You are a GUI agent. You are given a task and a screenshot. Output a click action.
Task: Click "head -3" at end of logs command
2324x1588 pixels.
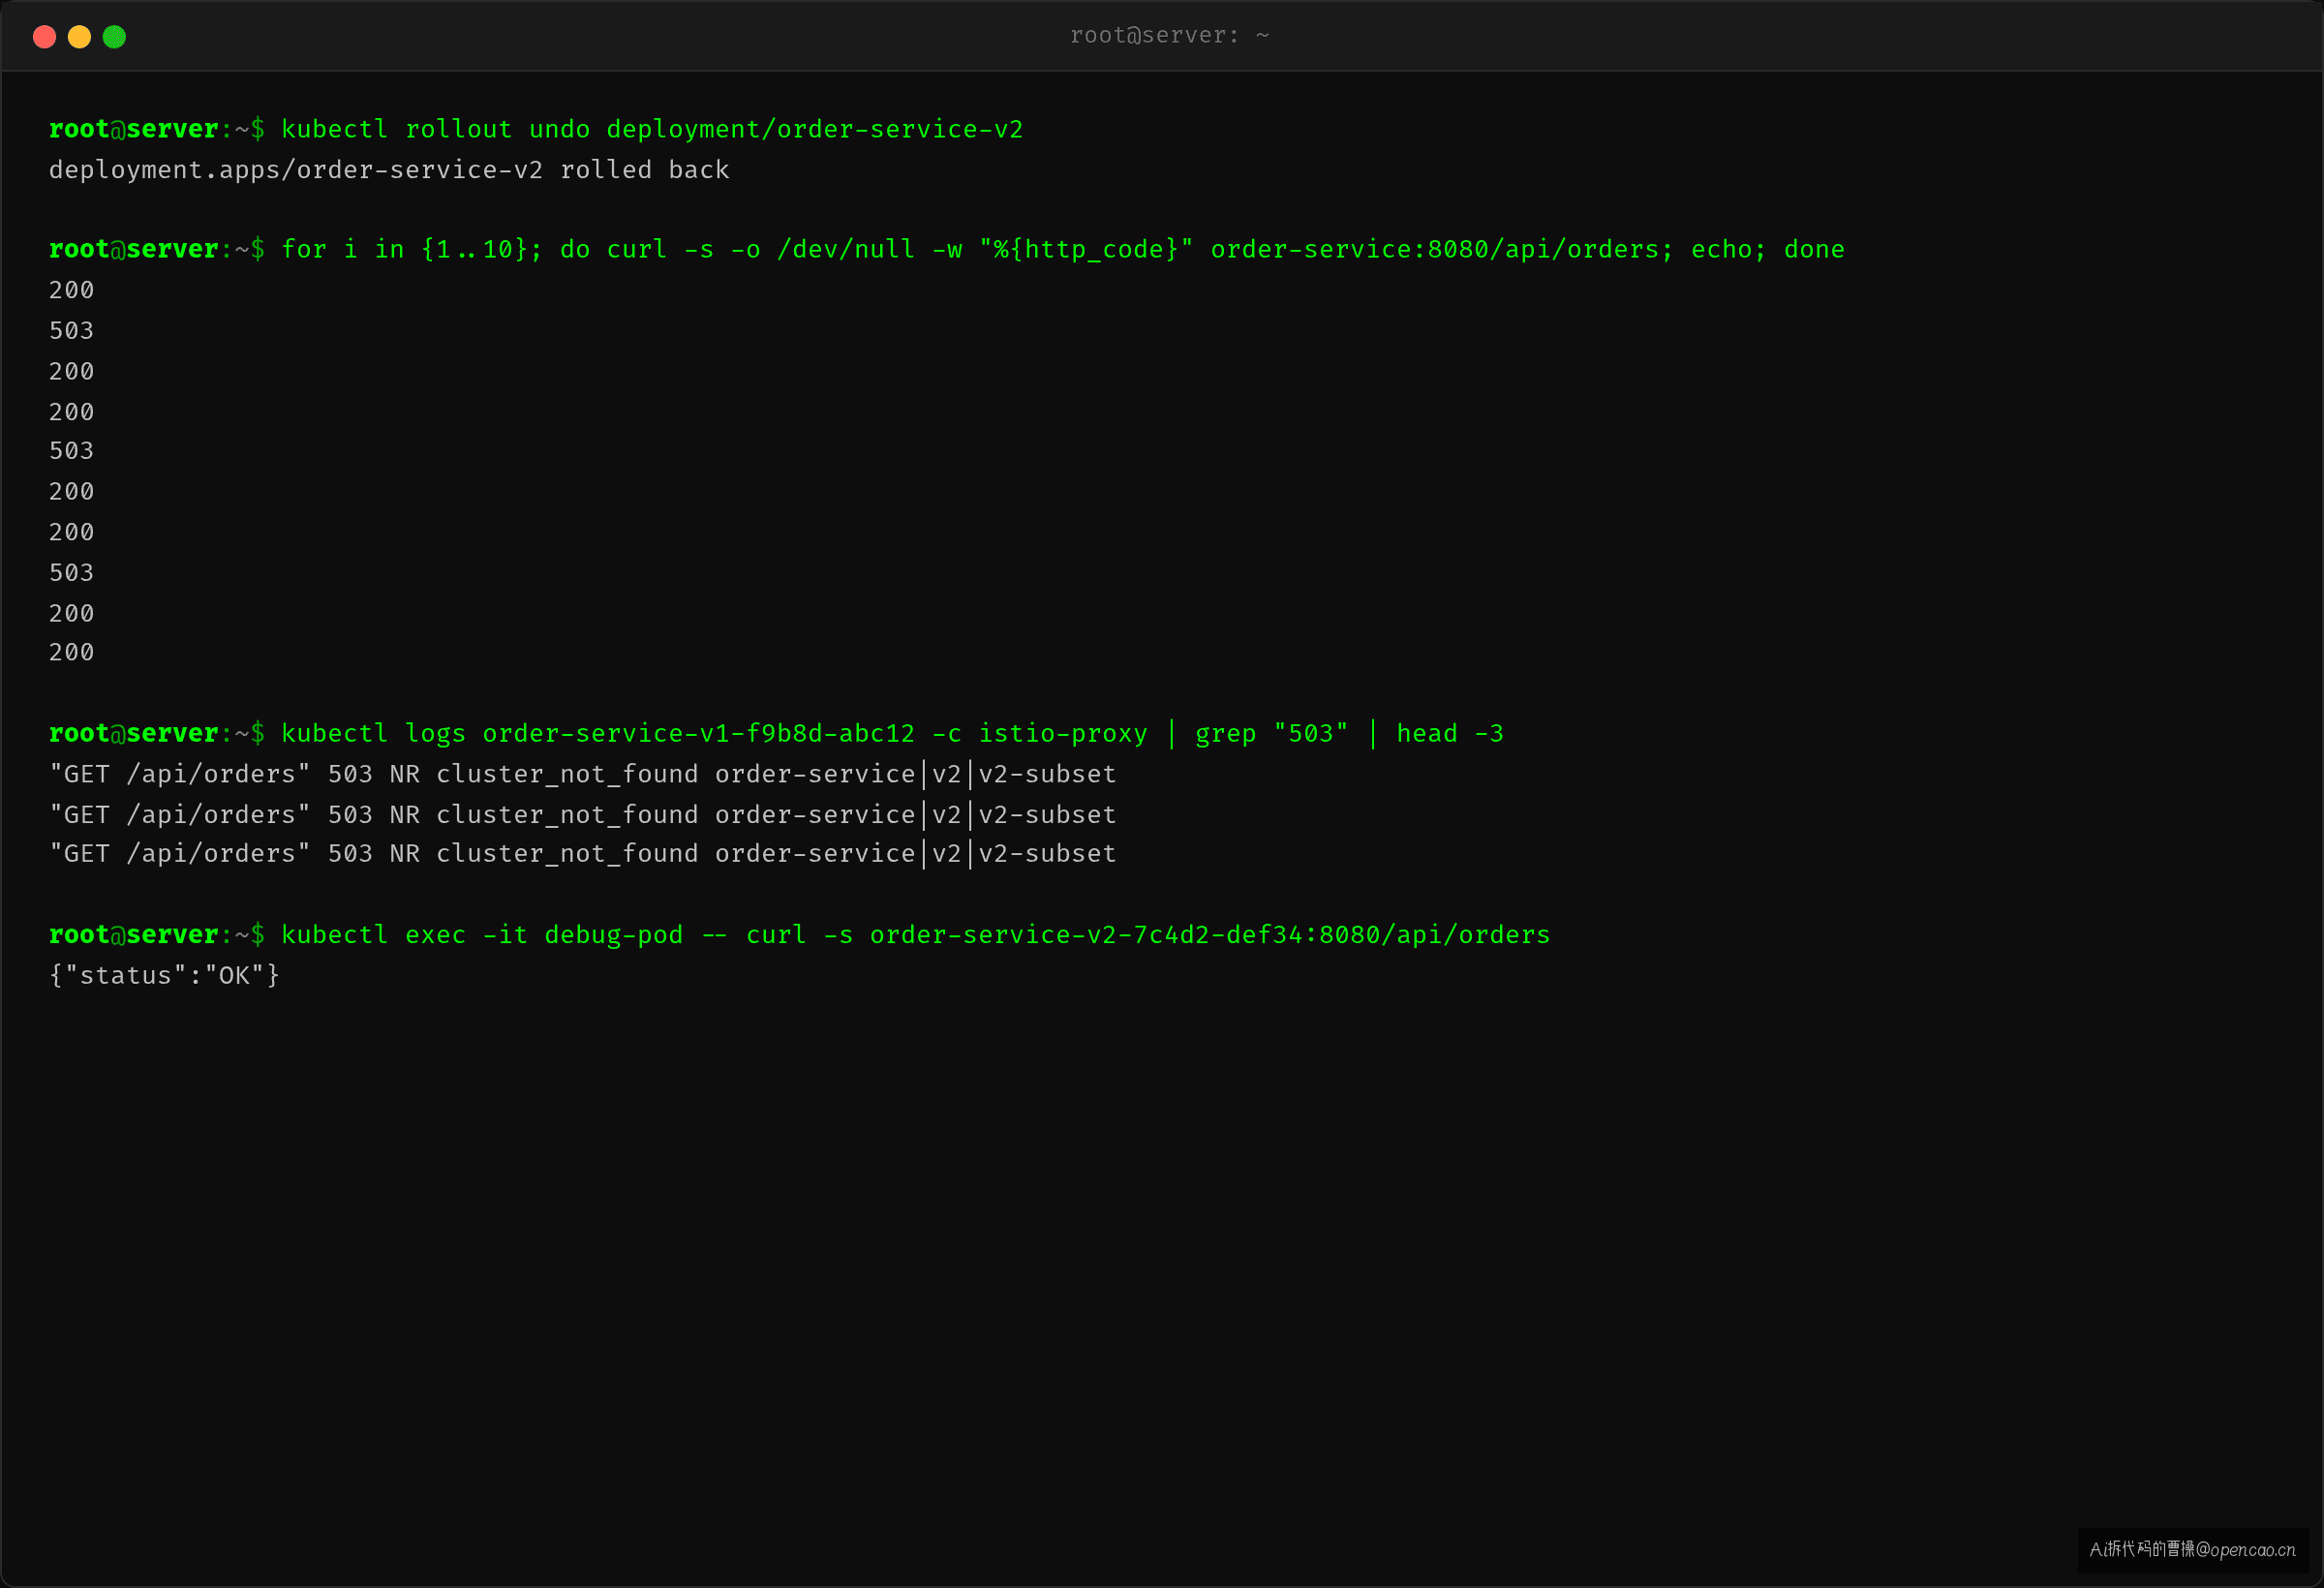coord(1449,734)
